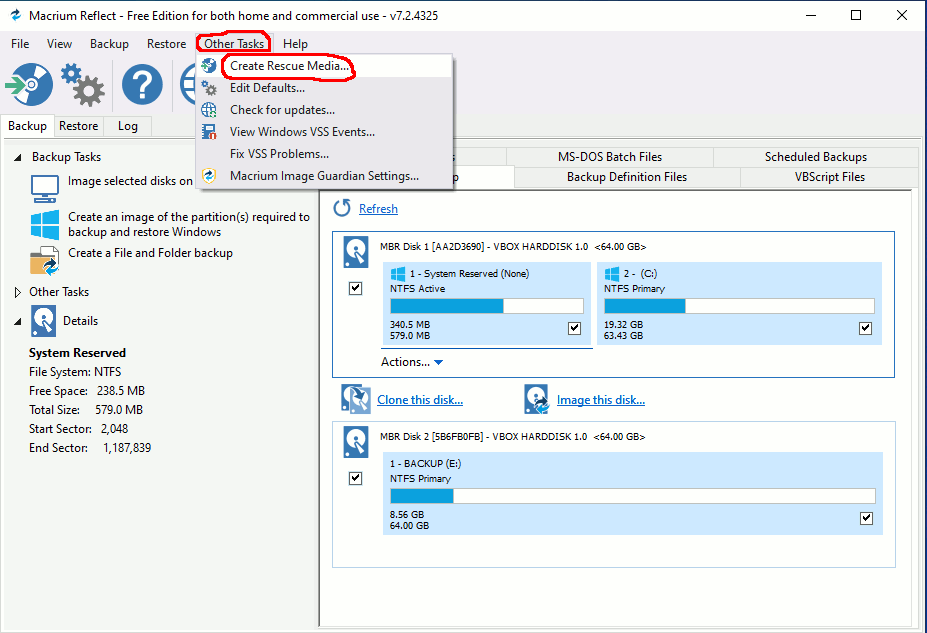Viewport: 927px width, 633px height.
Task: Open the Restore menu
Action: pos(166,44)
